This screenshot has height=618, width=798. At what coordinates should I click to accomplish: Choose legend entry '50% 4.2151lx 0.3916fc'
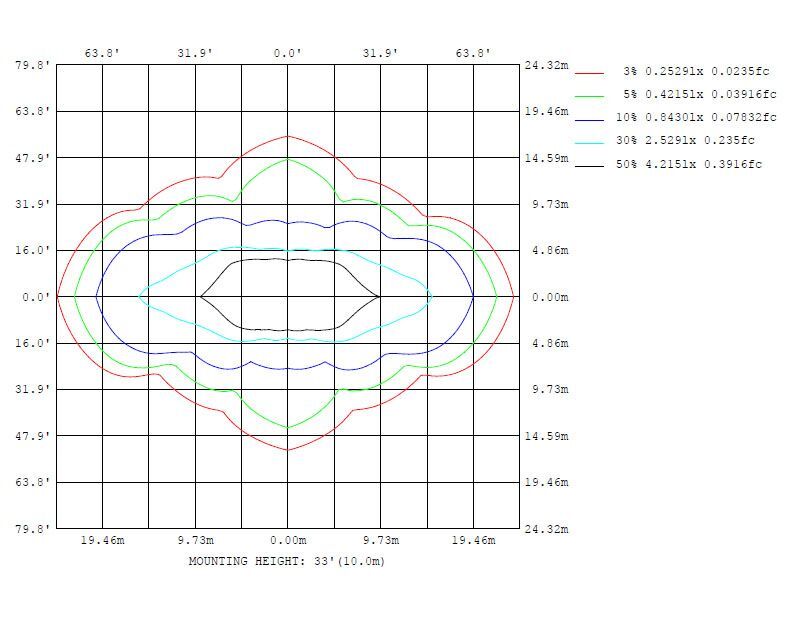tap(688, 164)
